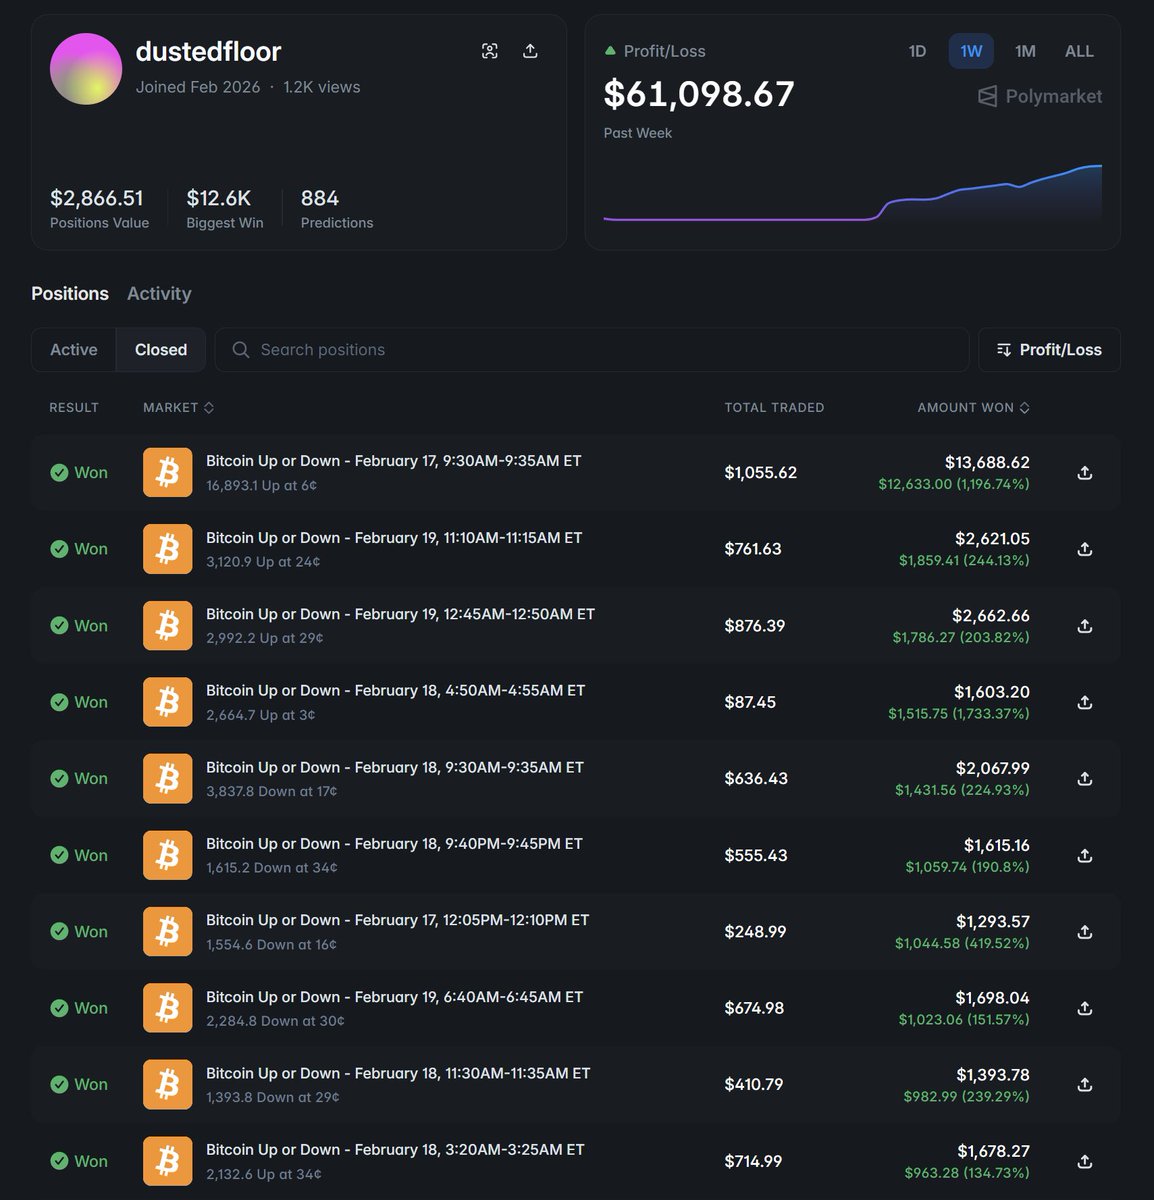This screenshot has width=1154, height=1200.
Task: Click into the Search positions field
Action: coord(592,350)
